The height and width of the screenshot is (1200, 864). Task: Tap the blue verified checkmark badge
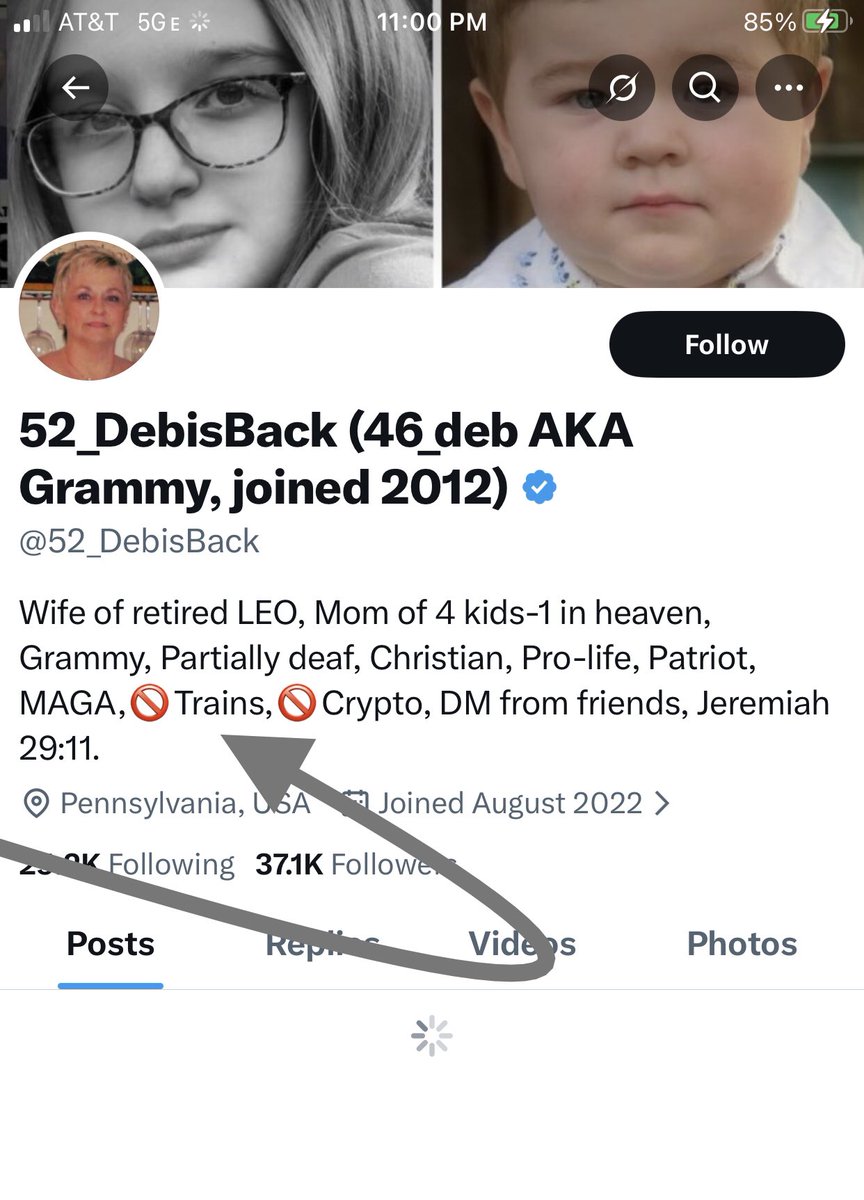click(541, 489)
